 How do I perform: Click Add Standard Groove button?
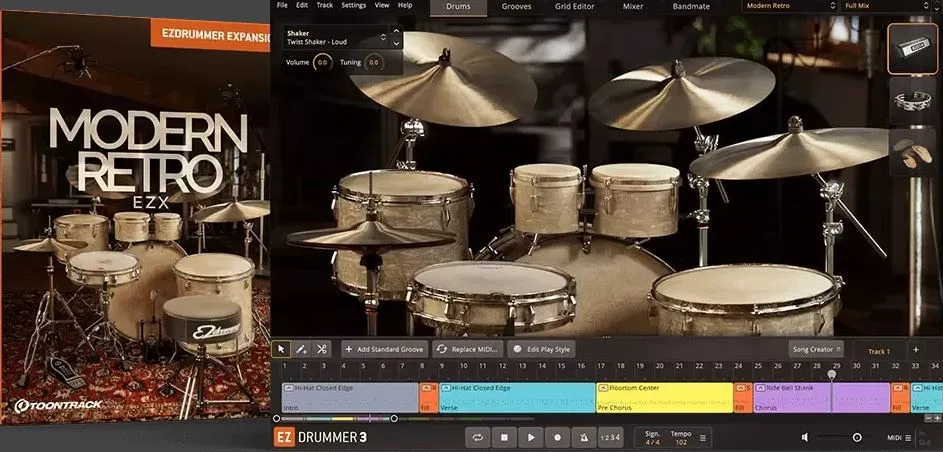[385, 349]
